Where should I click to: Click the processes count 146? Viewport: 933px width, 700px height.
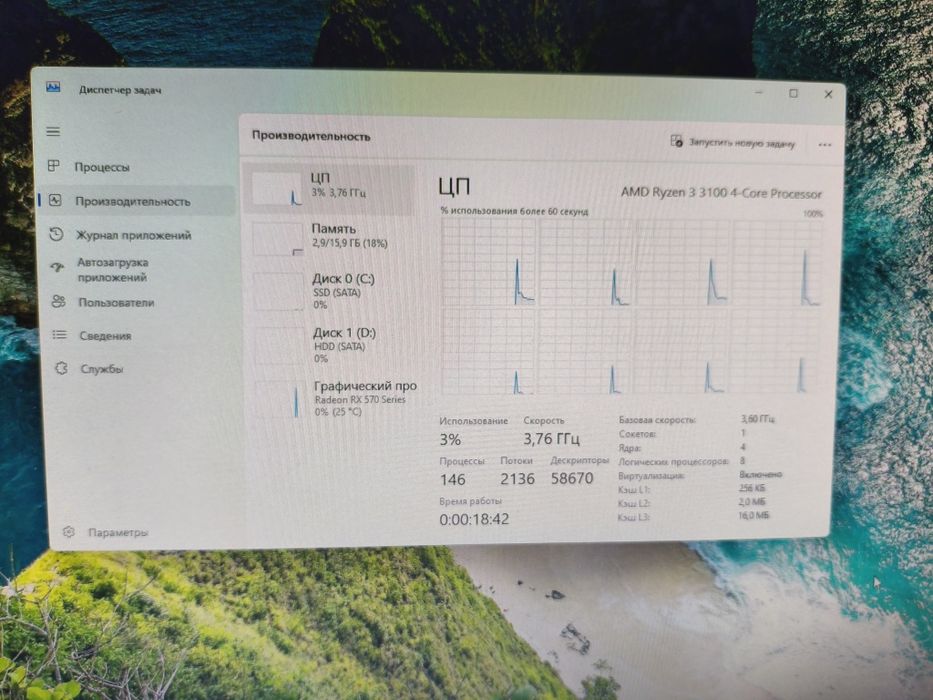point(453,479)
